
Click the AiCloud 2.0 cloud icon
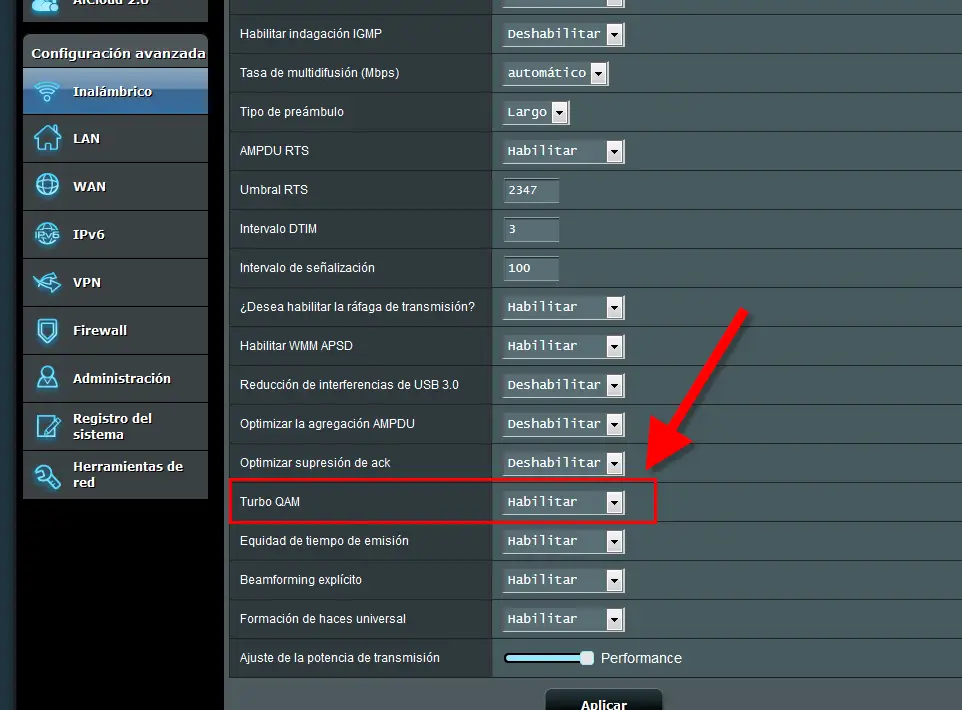coord(44,6)
